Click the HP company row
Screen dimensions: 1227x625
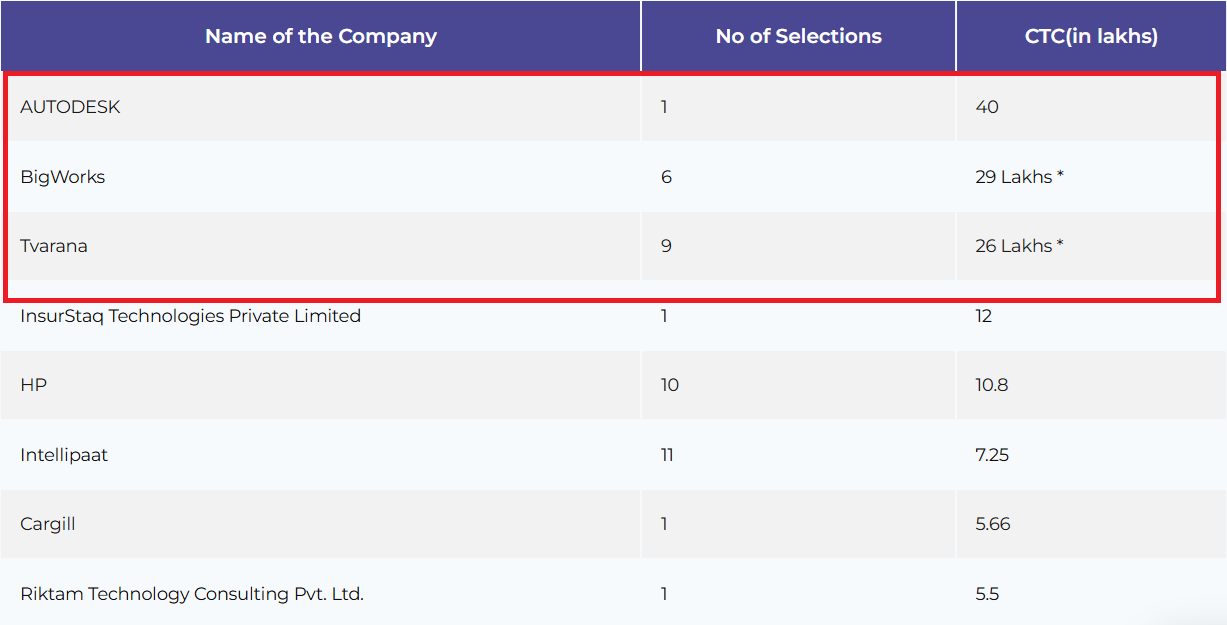34,385
